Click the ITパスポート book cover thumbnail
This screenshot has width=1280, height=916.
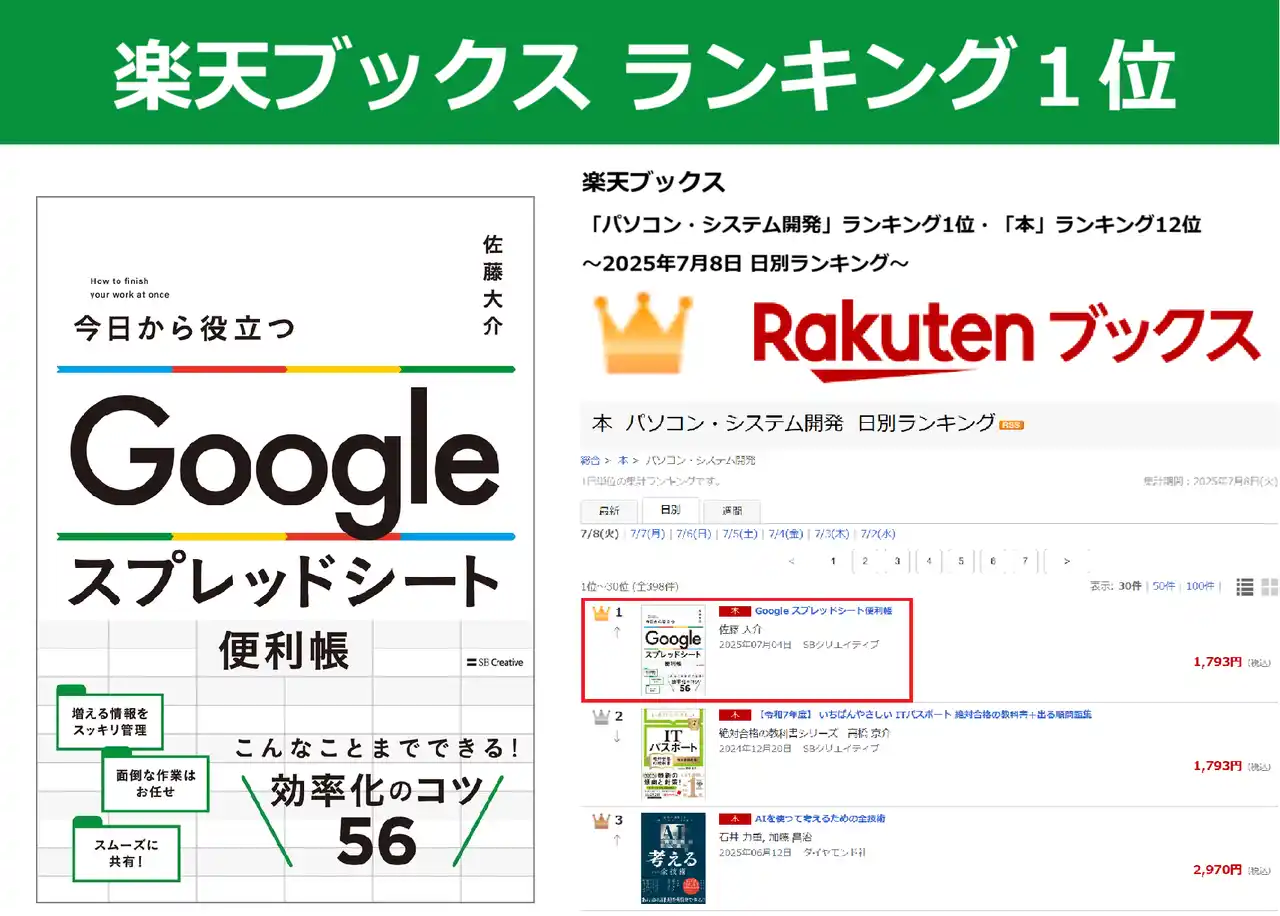[673, 753]
